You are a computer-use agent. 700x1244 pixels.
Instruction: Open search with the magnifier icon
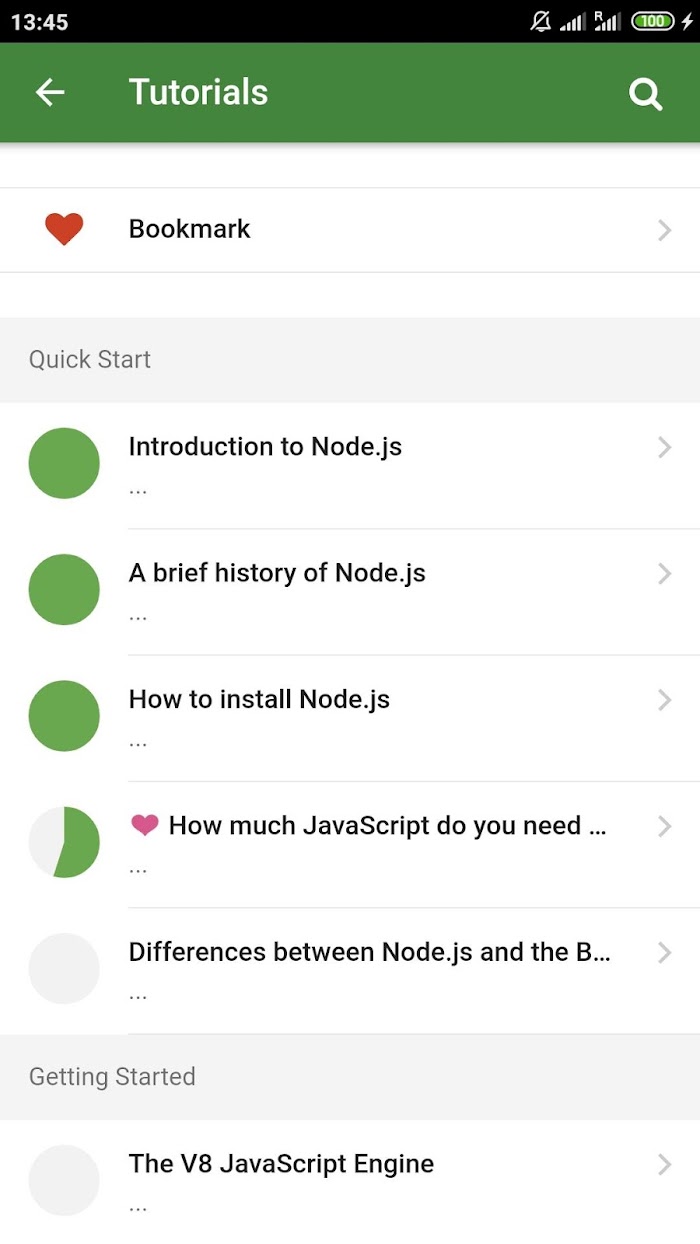click(x=645, y=94)
